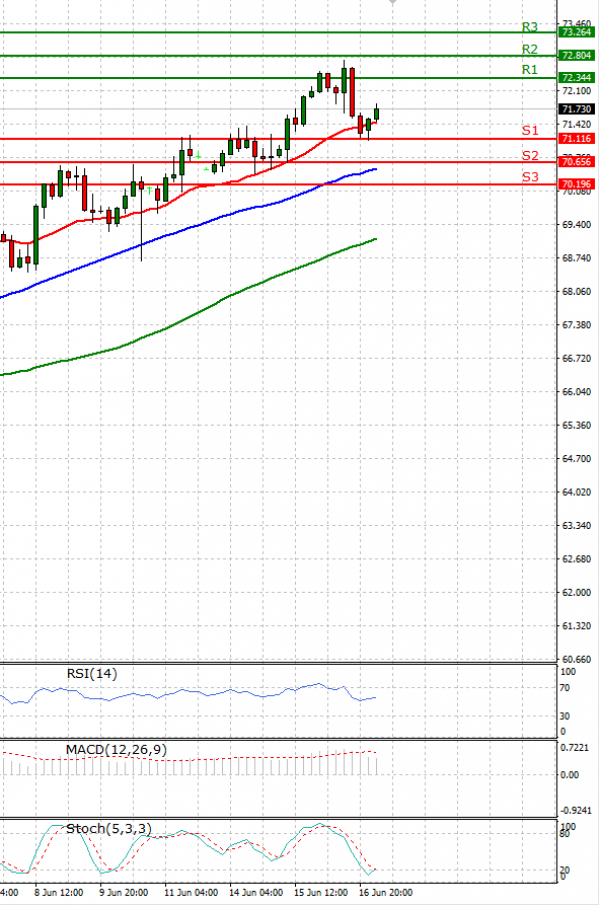Viewport: 600px width, 906px height.
Task: Click the 16 Jun 20:00 time label
Action: tap(386, 893)
